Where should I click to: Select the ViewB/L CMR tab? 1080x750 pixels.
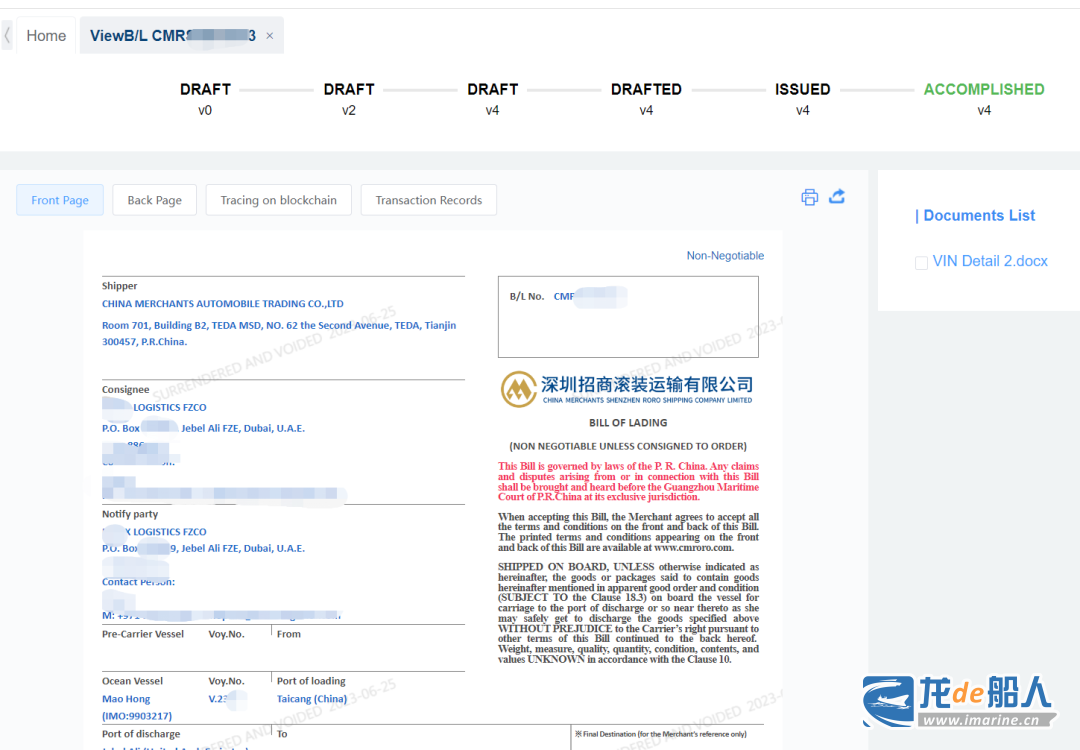click(172, 36)
